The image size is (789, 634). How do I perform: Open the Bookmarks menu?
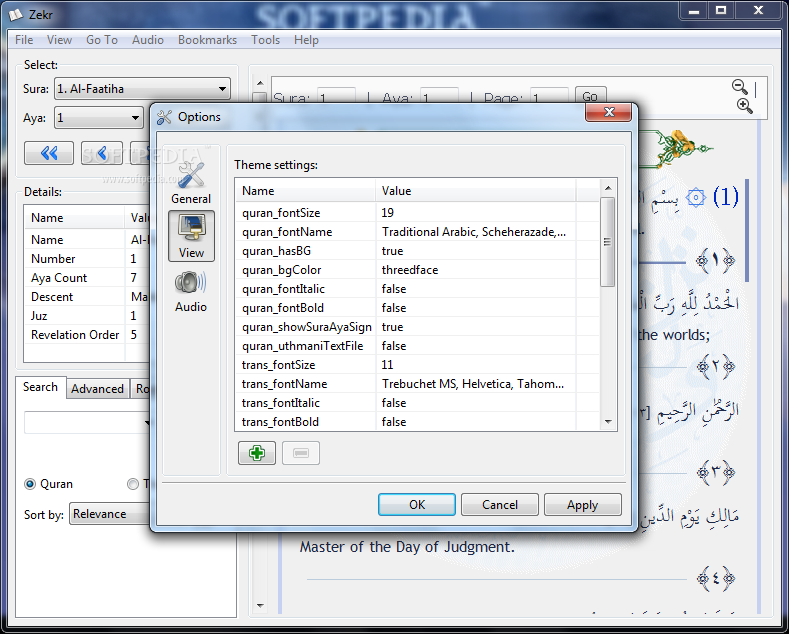tap(207, 40)
